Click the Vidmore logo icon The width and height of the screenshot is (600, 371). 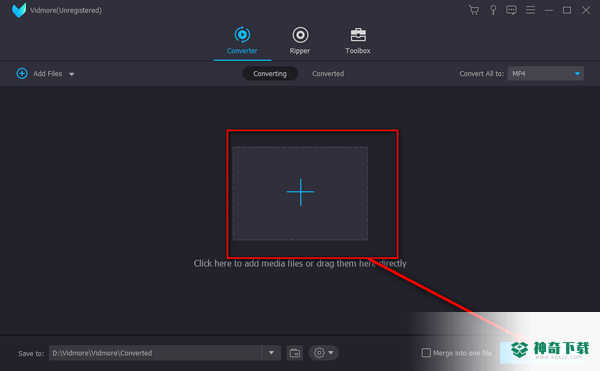(19, 10)
